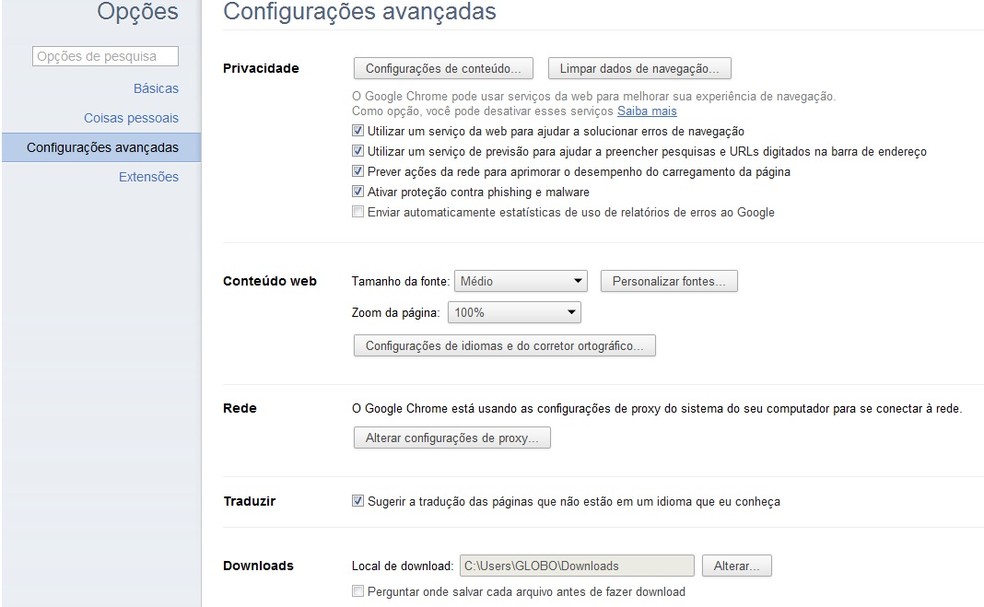The image size is (984, 607).
Task: Open Coisas pessoais section
Action: click(x=131, y=117)
